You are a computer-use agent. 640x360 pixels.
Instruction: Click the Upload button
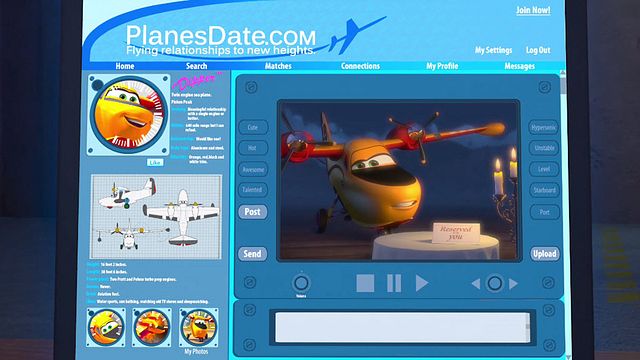click(544, 253)
